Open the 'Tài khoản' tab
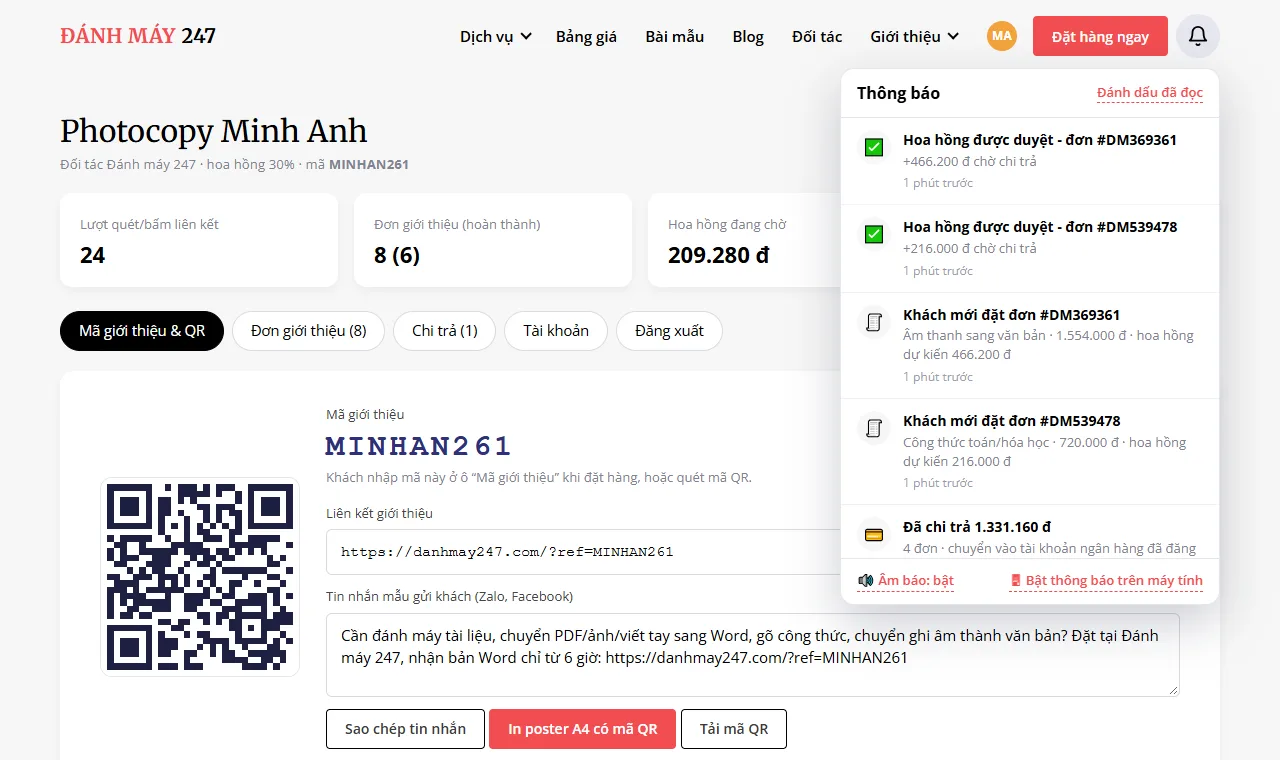The image size is (1280, 760). tap(556, 331)
